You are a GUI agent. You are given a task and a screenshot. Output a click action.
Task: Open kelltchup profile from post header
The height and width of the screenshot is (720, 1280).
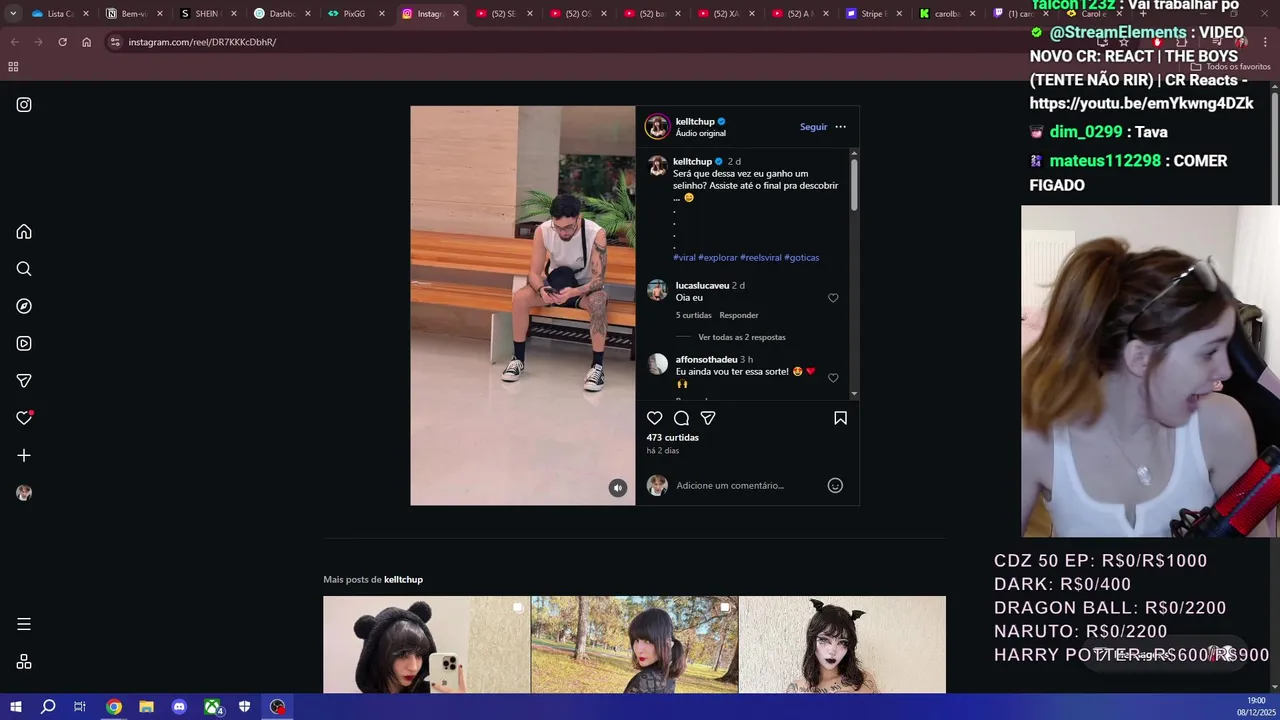click(695, 122)
